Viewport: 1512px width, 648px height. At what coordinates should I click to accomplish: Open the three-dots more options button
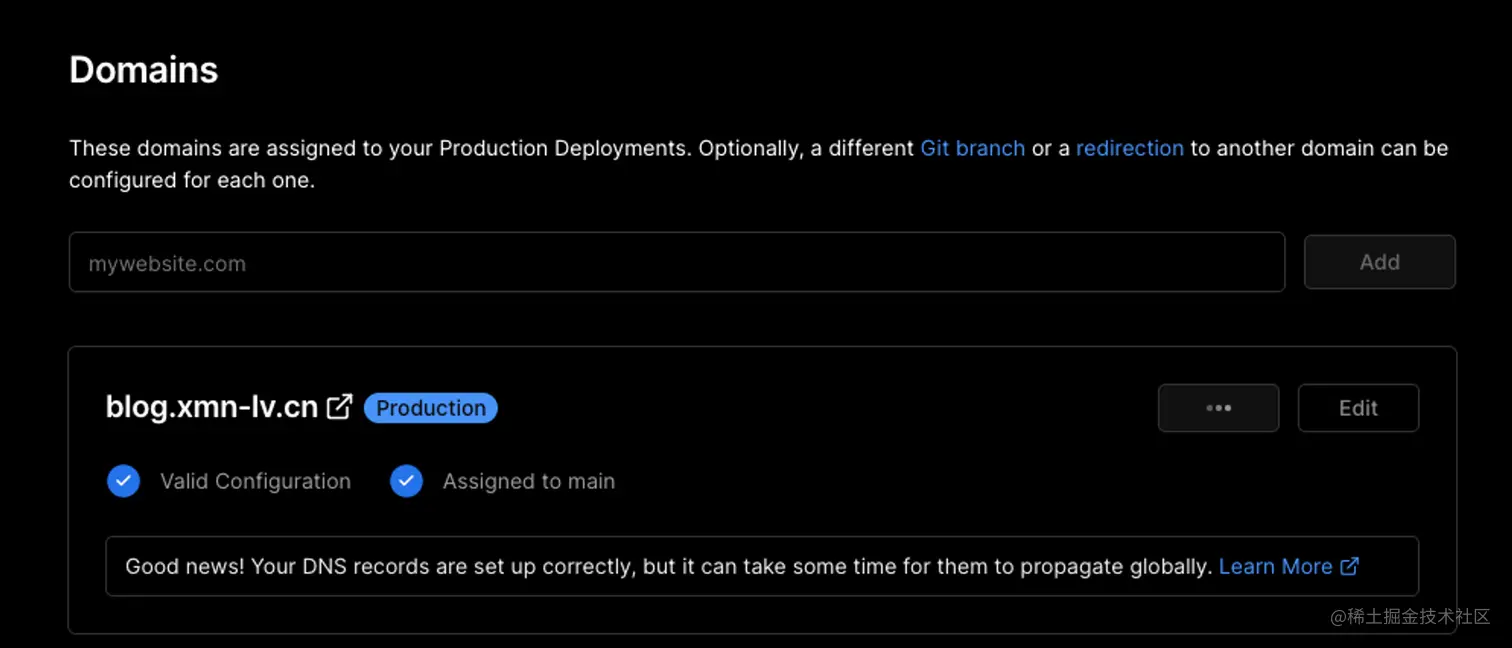[x=1218, y=408]
